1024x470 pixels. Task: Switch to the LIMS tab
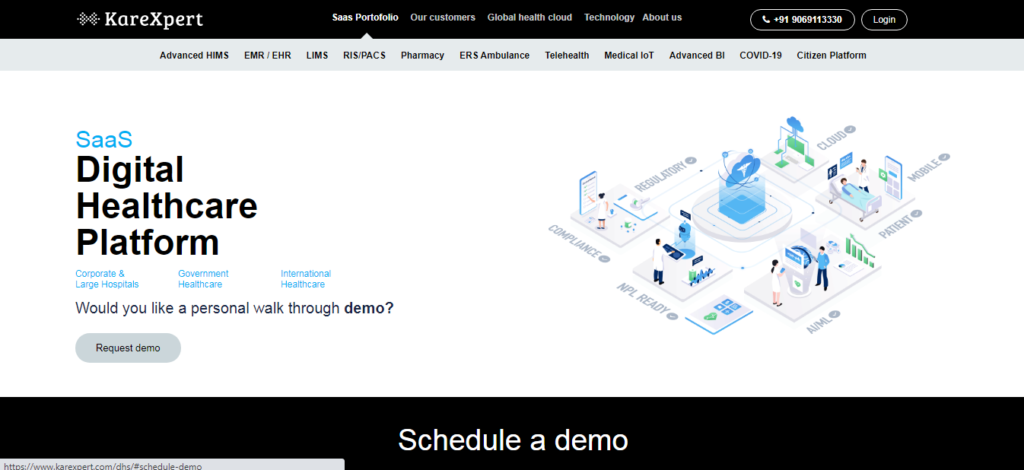[x=317, y=55]
